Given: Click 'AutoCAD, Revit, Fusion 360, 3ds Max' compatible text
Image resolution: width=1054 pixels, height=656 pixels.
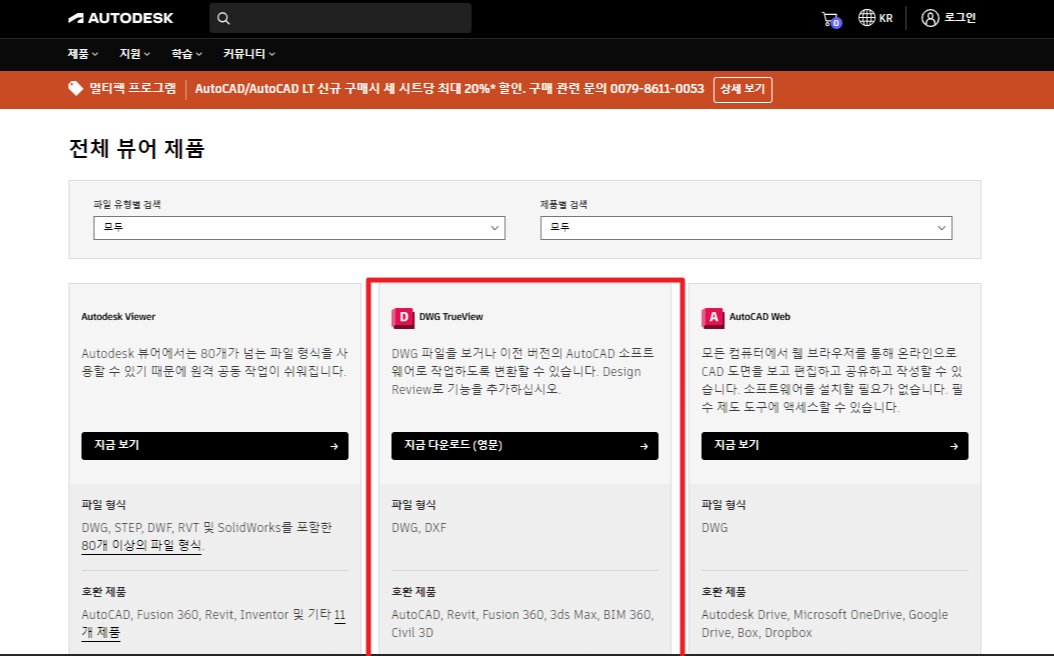Looking at the screenshot, I should (522, 623).
